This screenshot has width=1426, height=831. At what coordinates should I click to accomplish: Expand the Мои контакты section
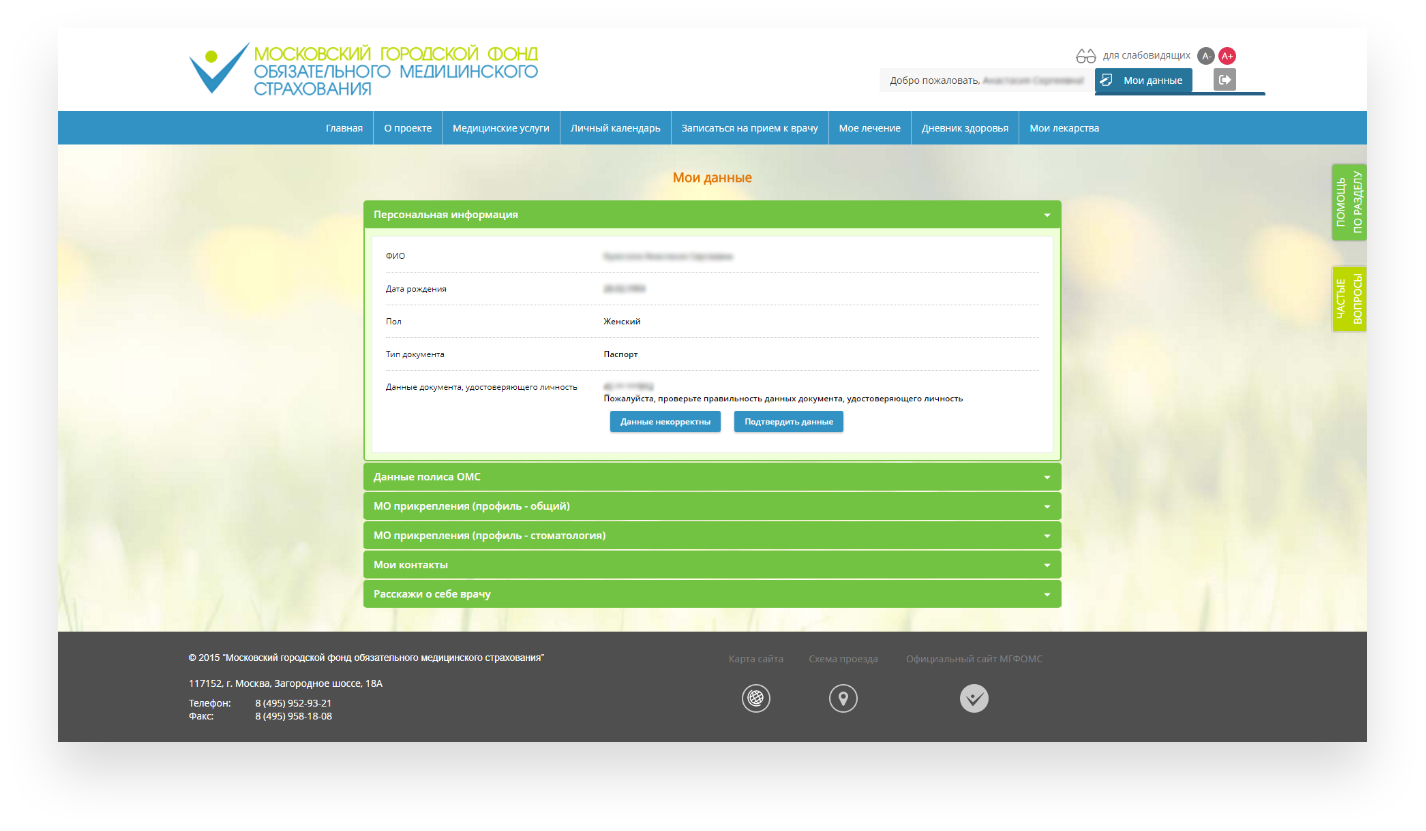(711, 565)
